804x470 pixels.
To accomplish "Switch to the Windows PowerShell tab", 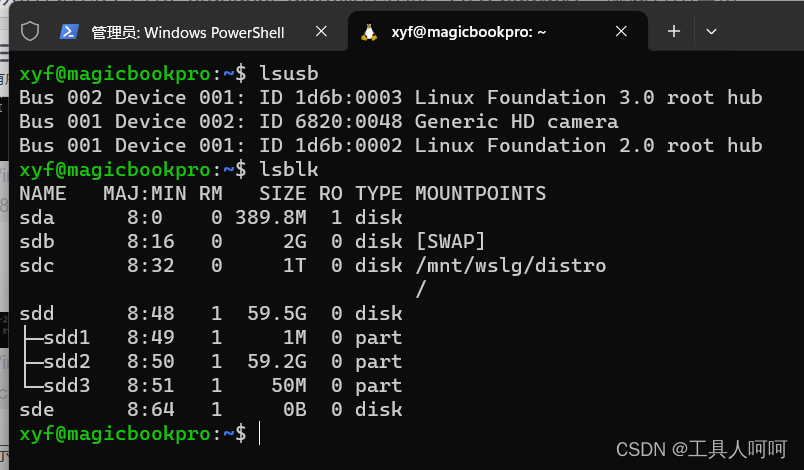I will [x=187, y=32].
